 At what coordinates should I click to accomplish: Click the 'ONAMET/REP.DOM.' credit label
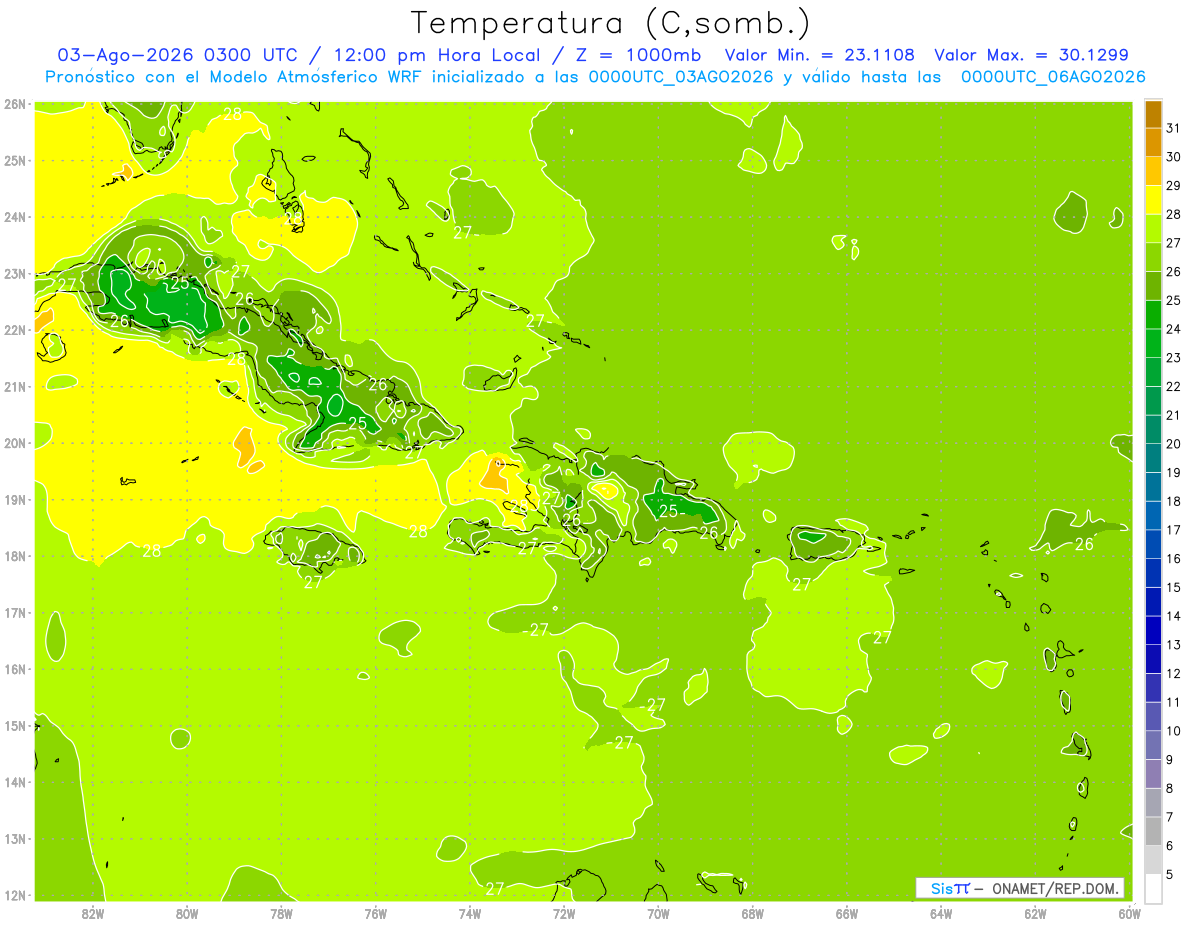[1055, 888]
